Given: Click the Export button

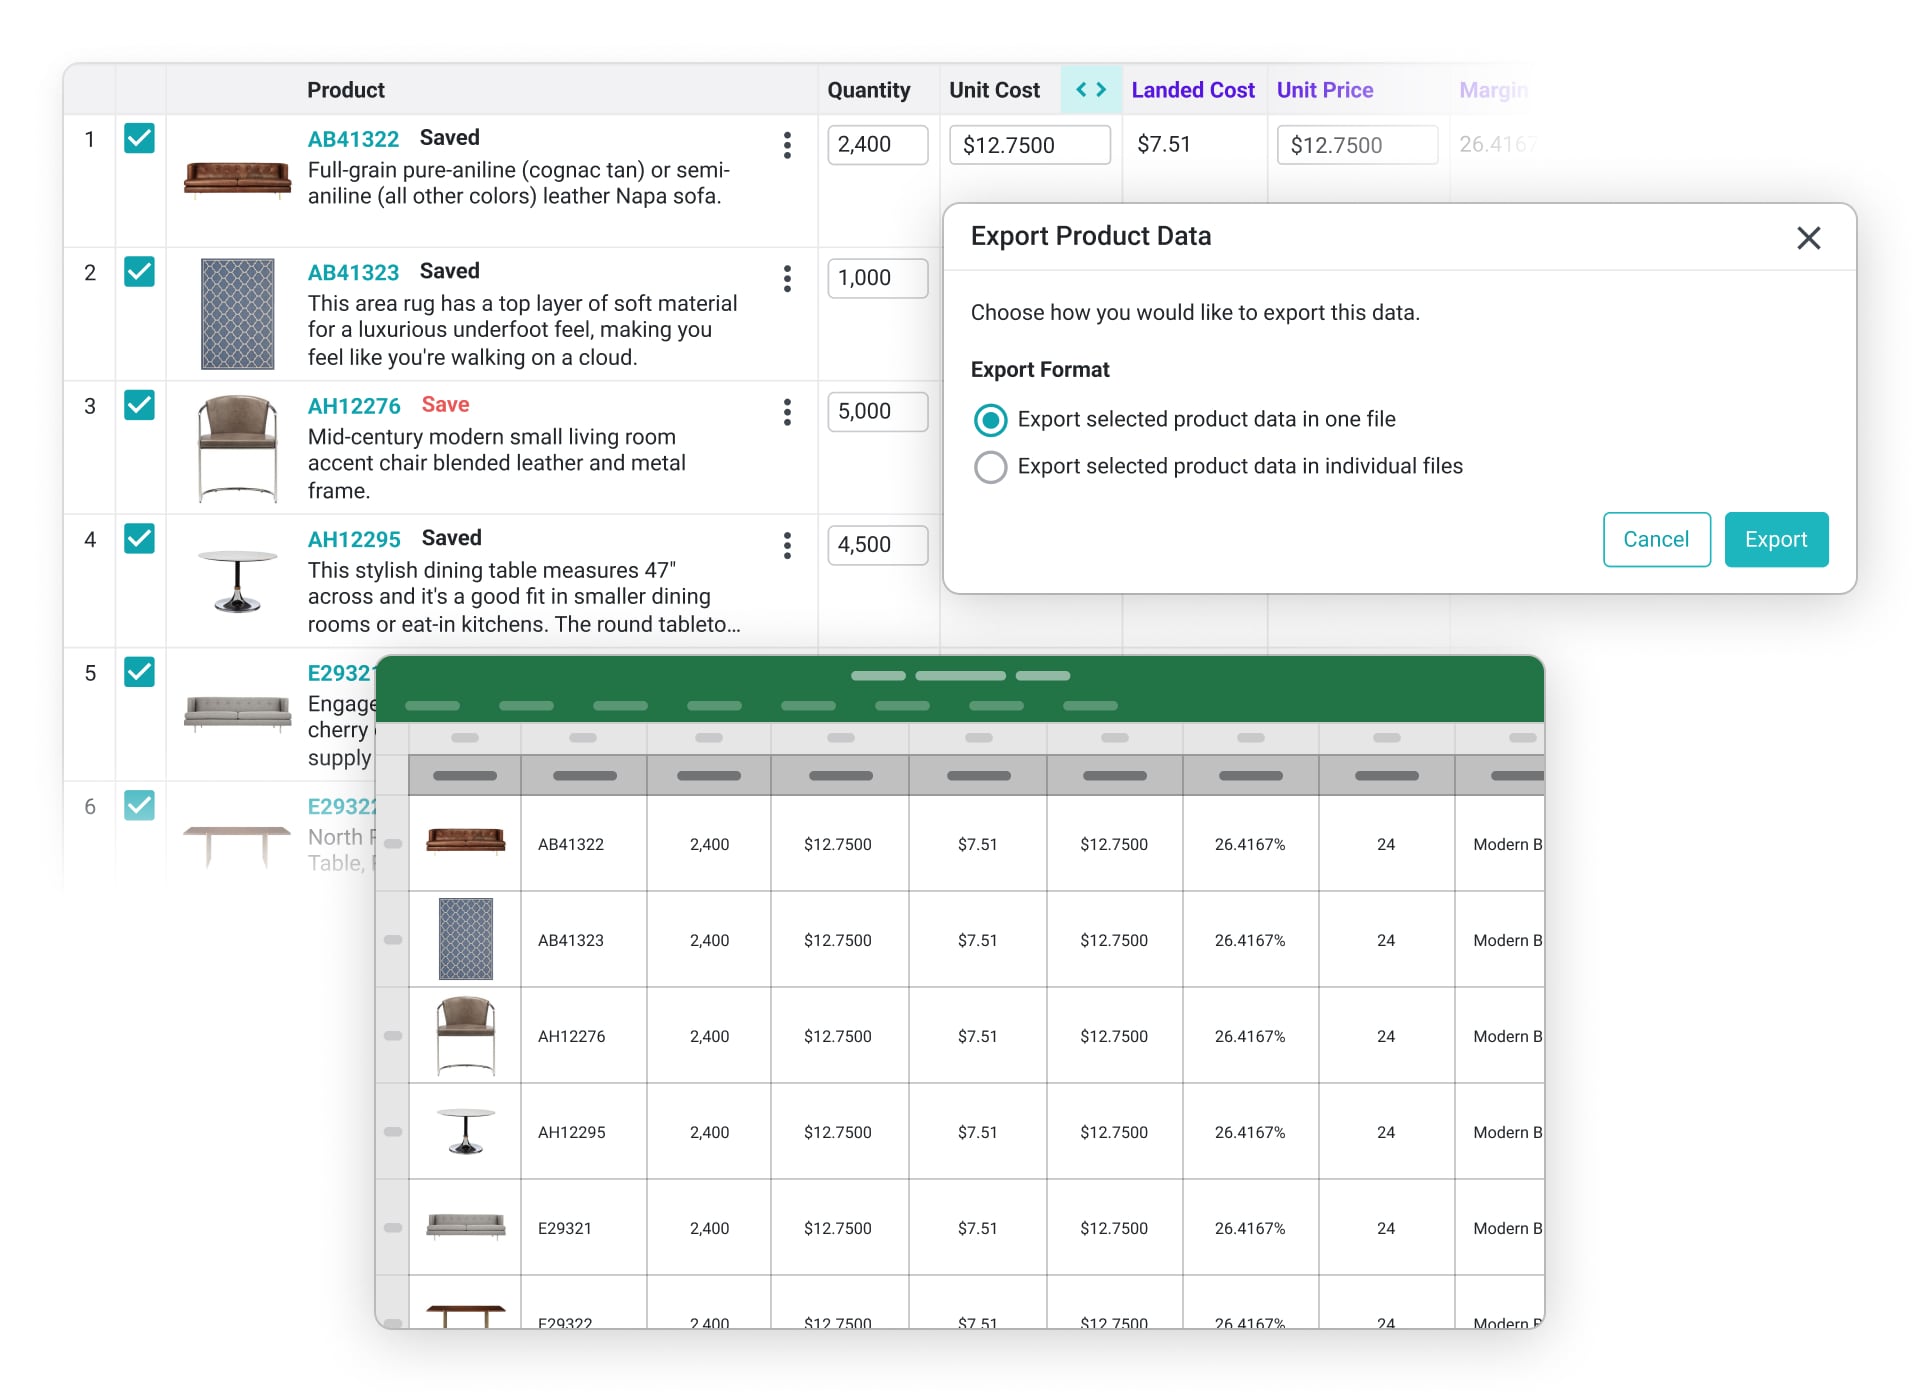Looking at the screenshot, I should tap(1776, 540).
